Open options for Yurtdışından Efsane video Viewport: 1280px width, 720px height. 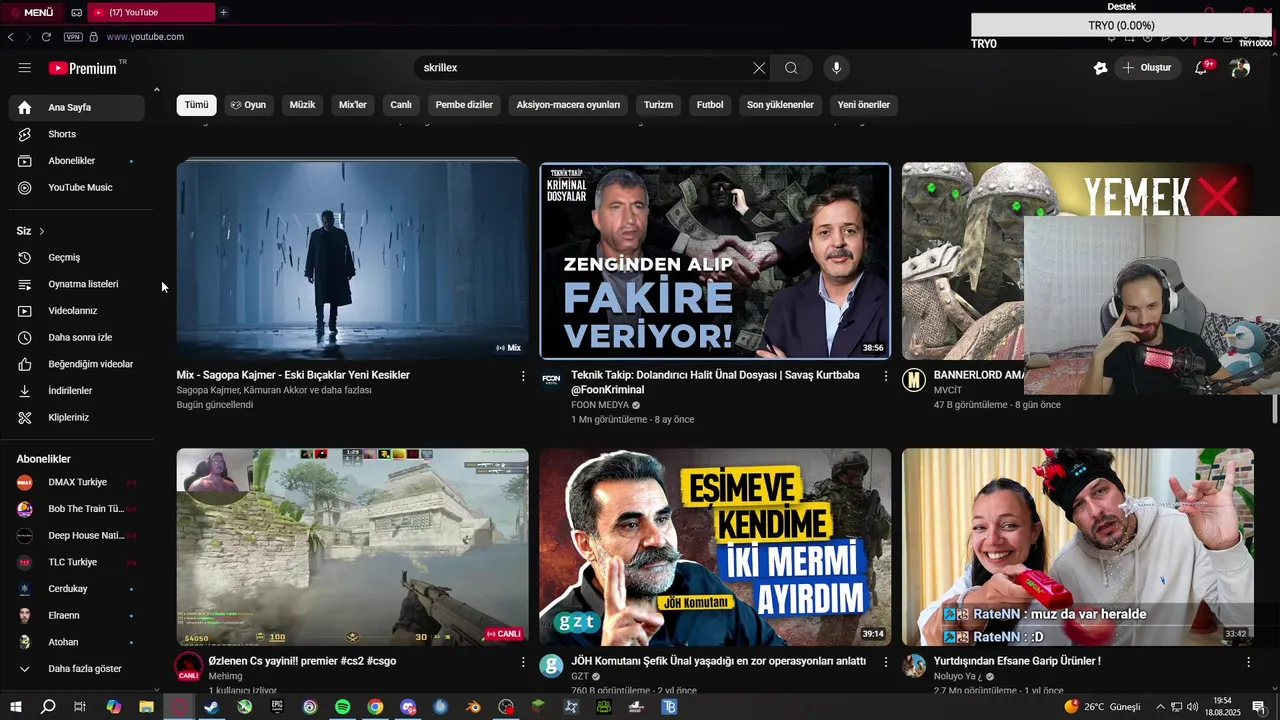click(1248, 662)
